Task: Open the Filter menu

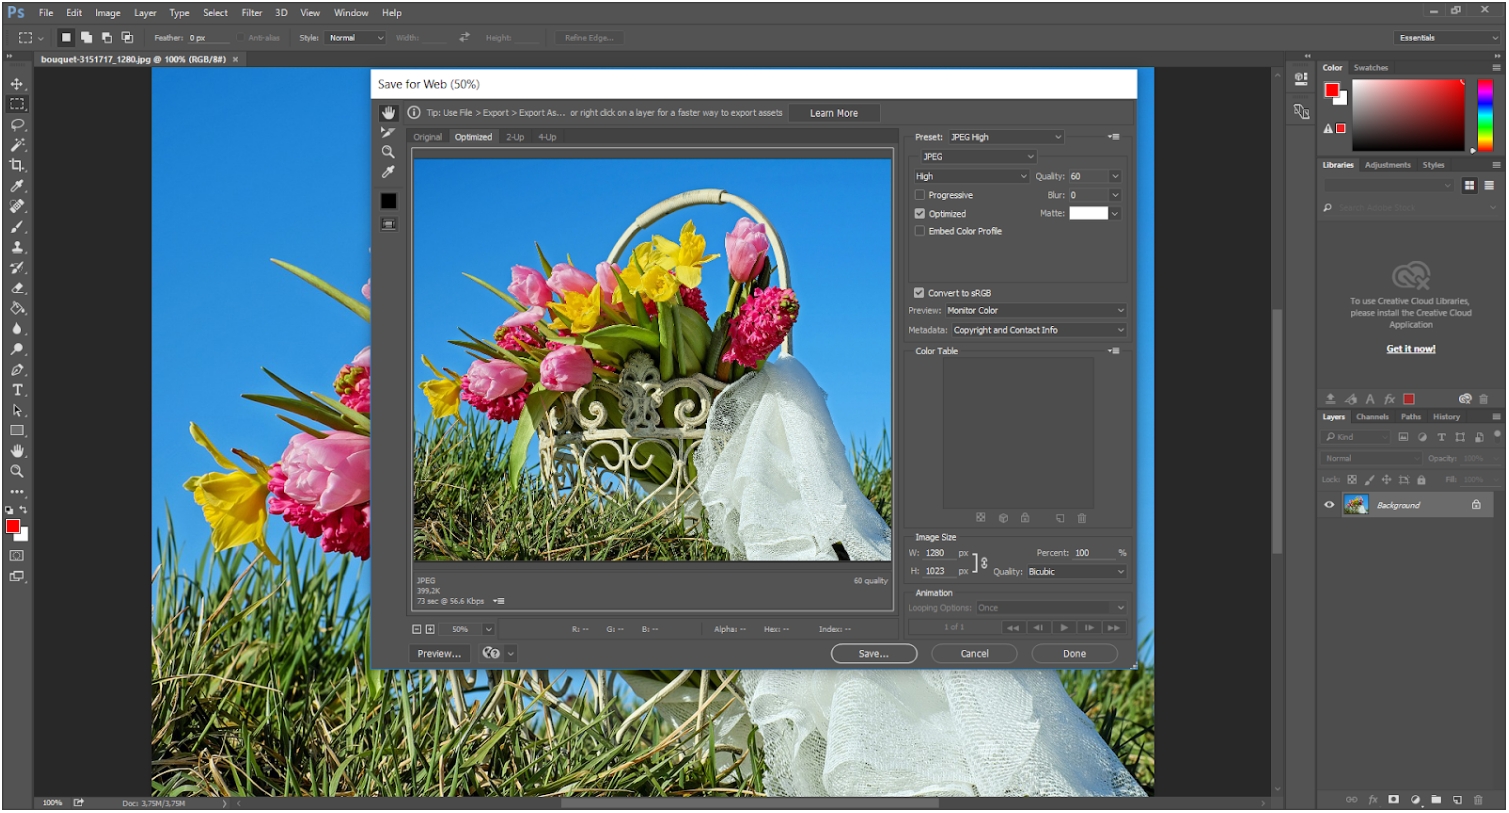Action: click(251, 13)
